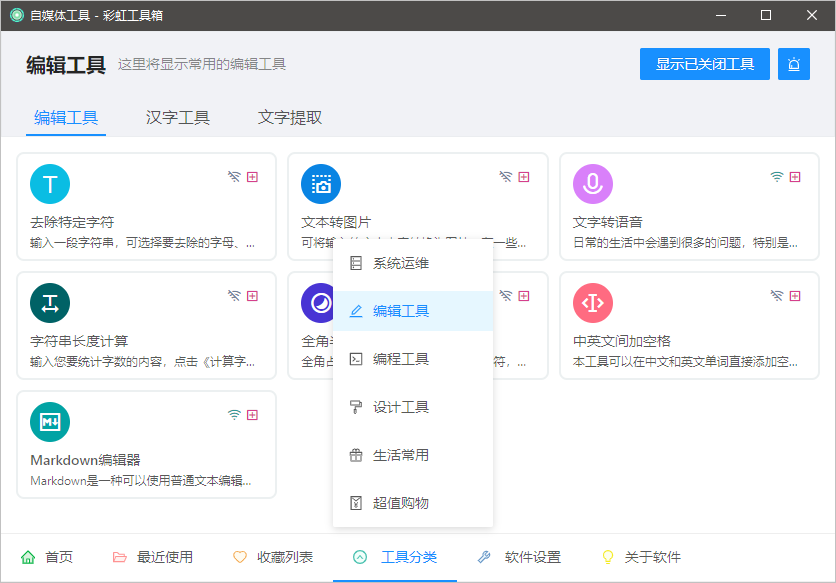
Task: Click the alarm bell icon button
Action: point(794,64)
